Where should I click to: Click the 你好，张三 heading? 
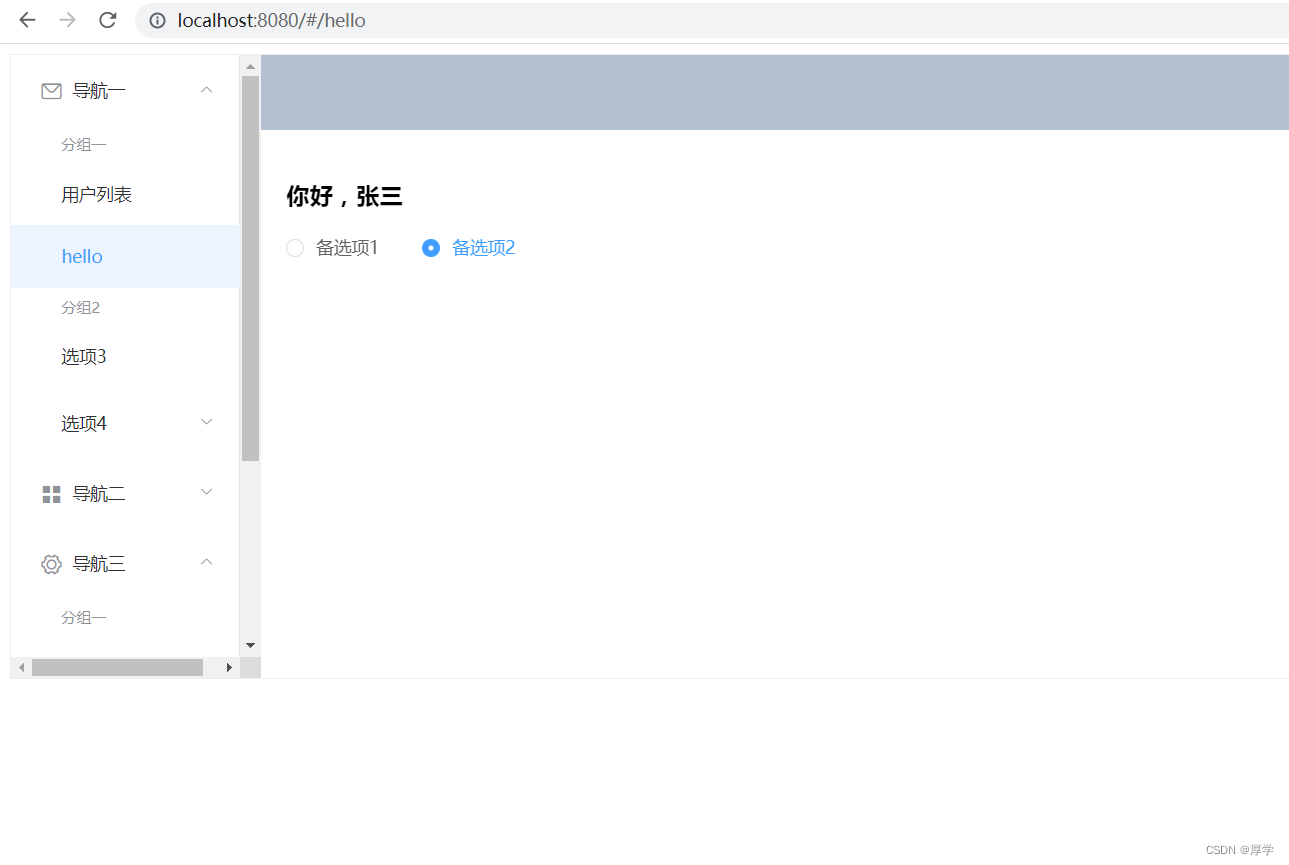point(344,196)
